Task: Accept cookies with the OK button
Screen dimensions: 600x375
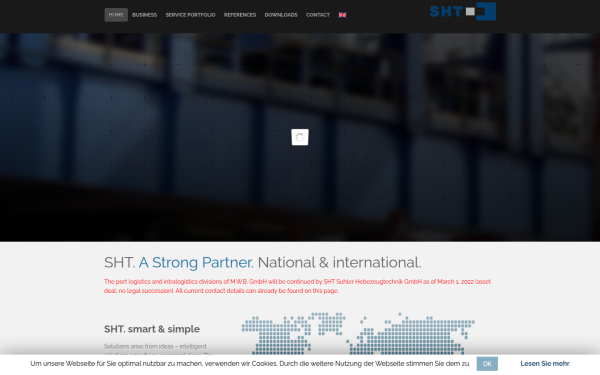Action: tap(487, 364)
